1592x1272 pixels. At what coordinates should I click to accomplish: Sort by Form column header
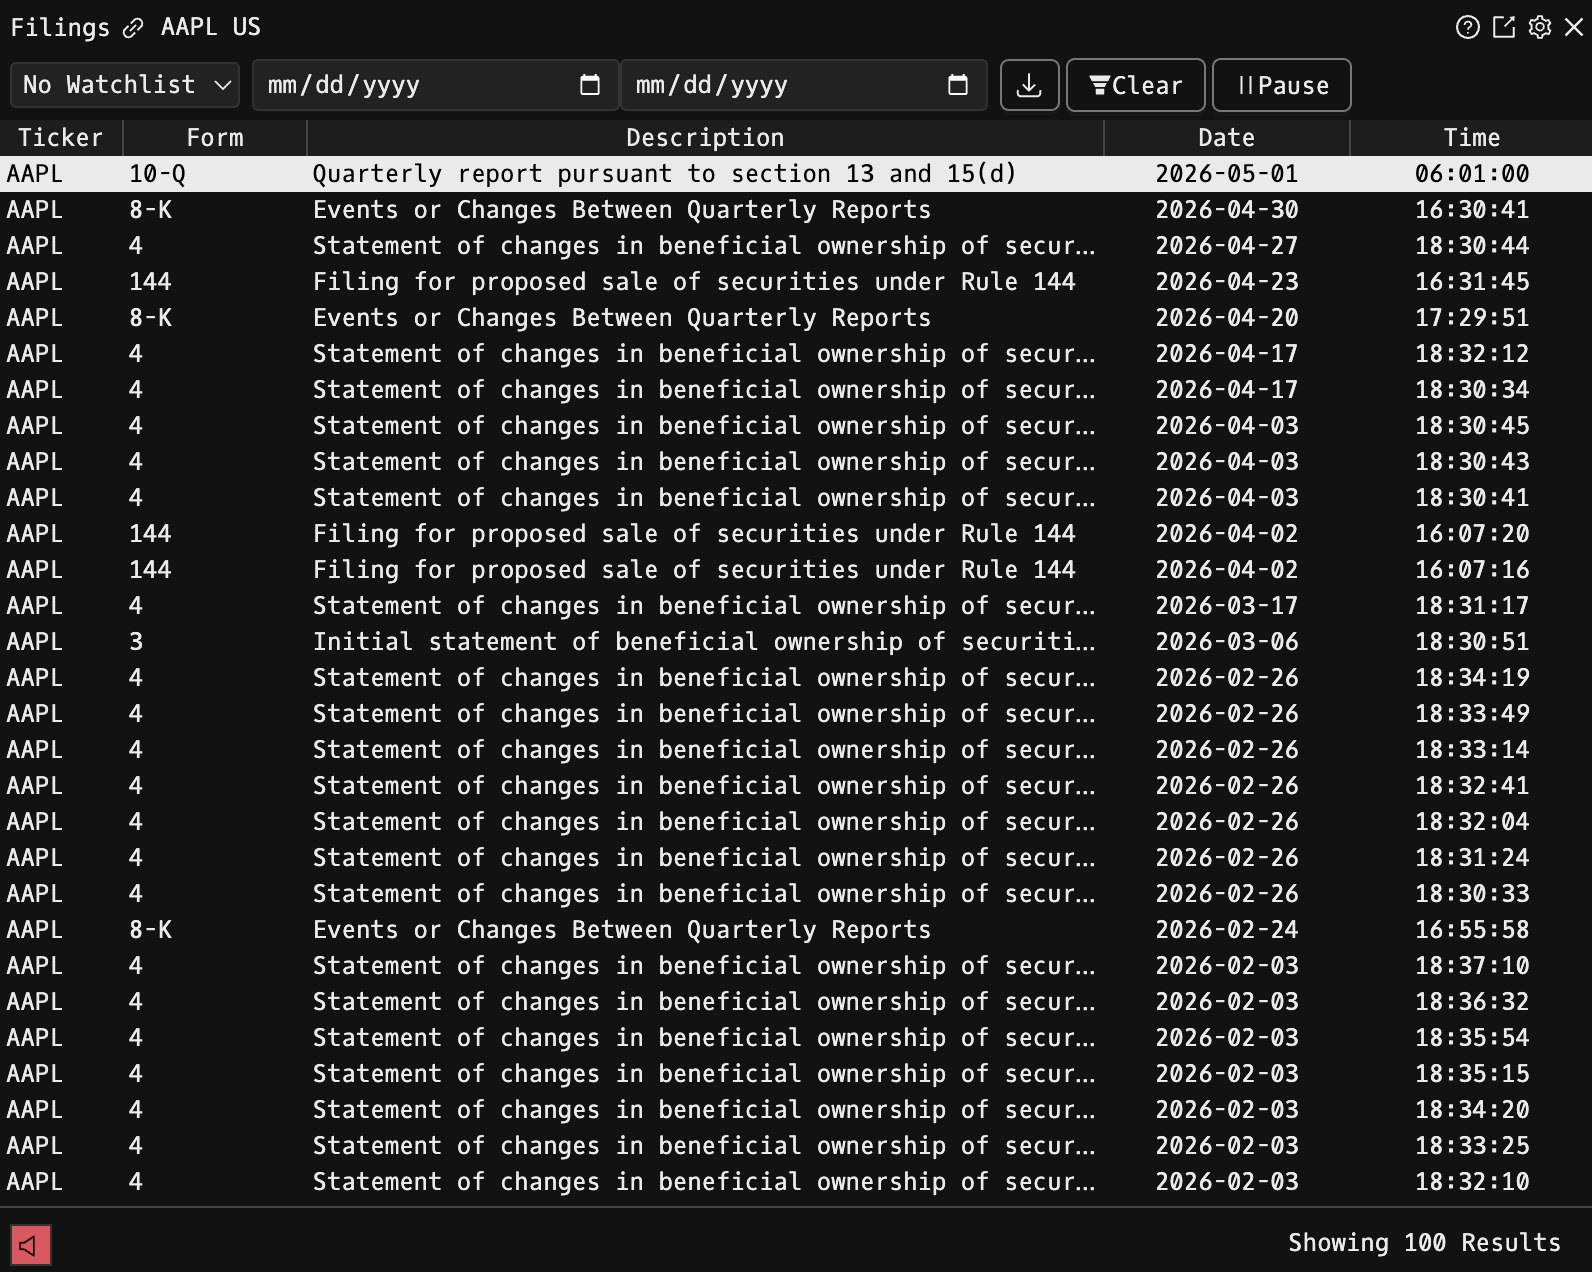click(x=215, y=138)
